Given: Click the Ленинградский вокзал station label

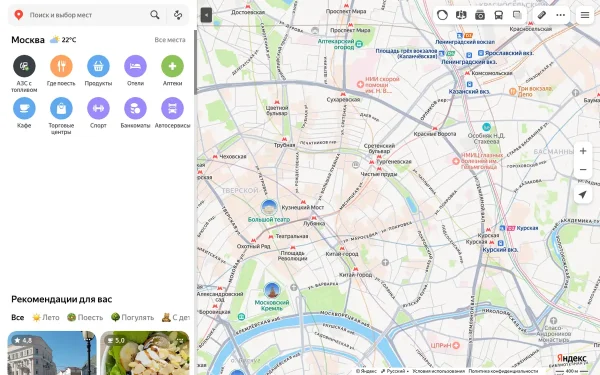Looking at the screenshot, I should pyautogui.click(x=465, y=42).
